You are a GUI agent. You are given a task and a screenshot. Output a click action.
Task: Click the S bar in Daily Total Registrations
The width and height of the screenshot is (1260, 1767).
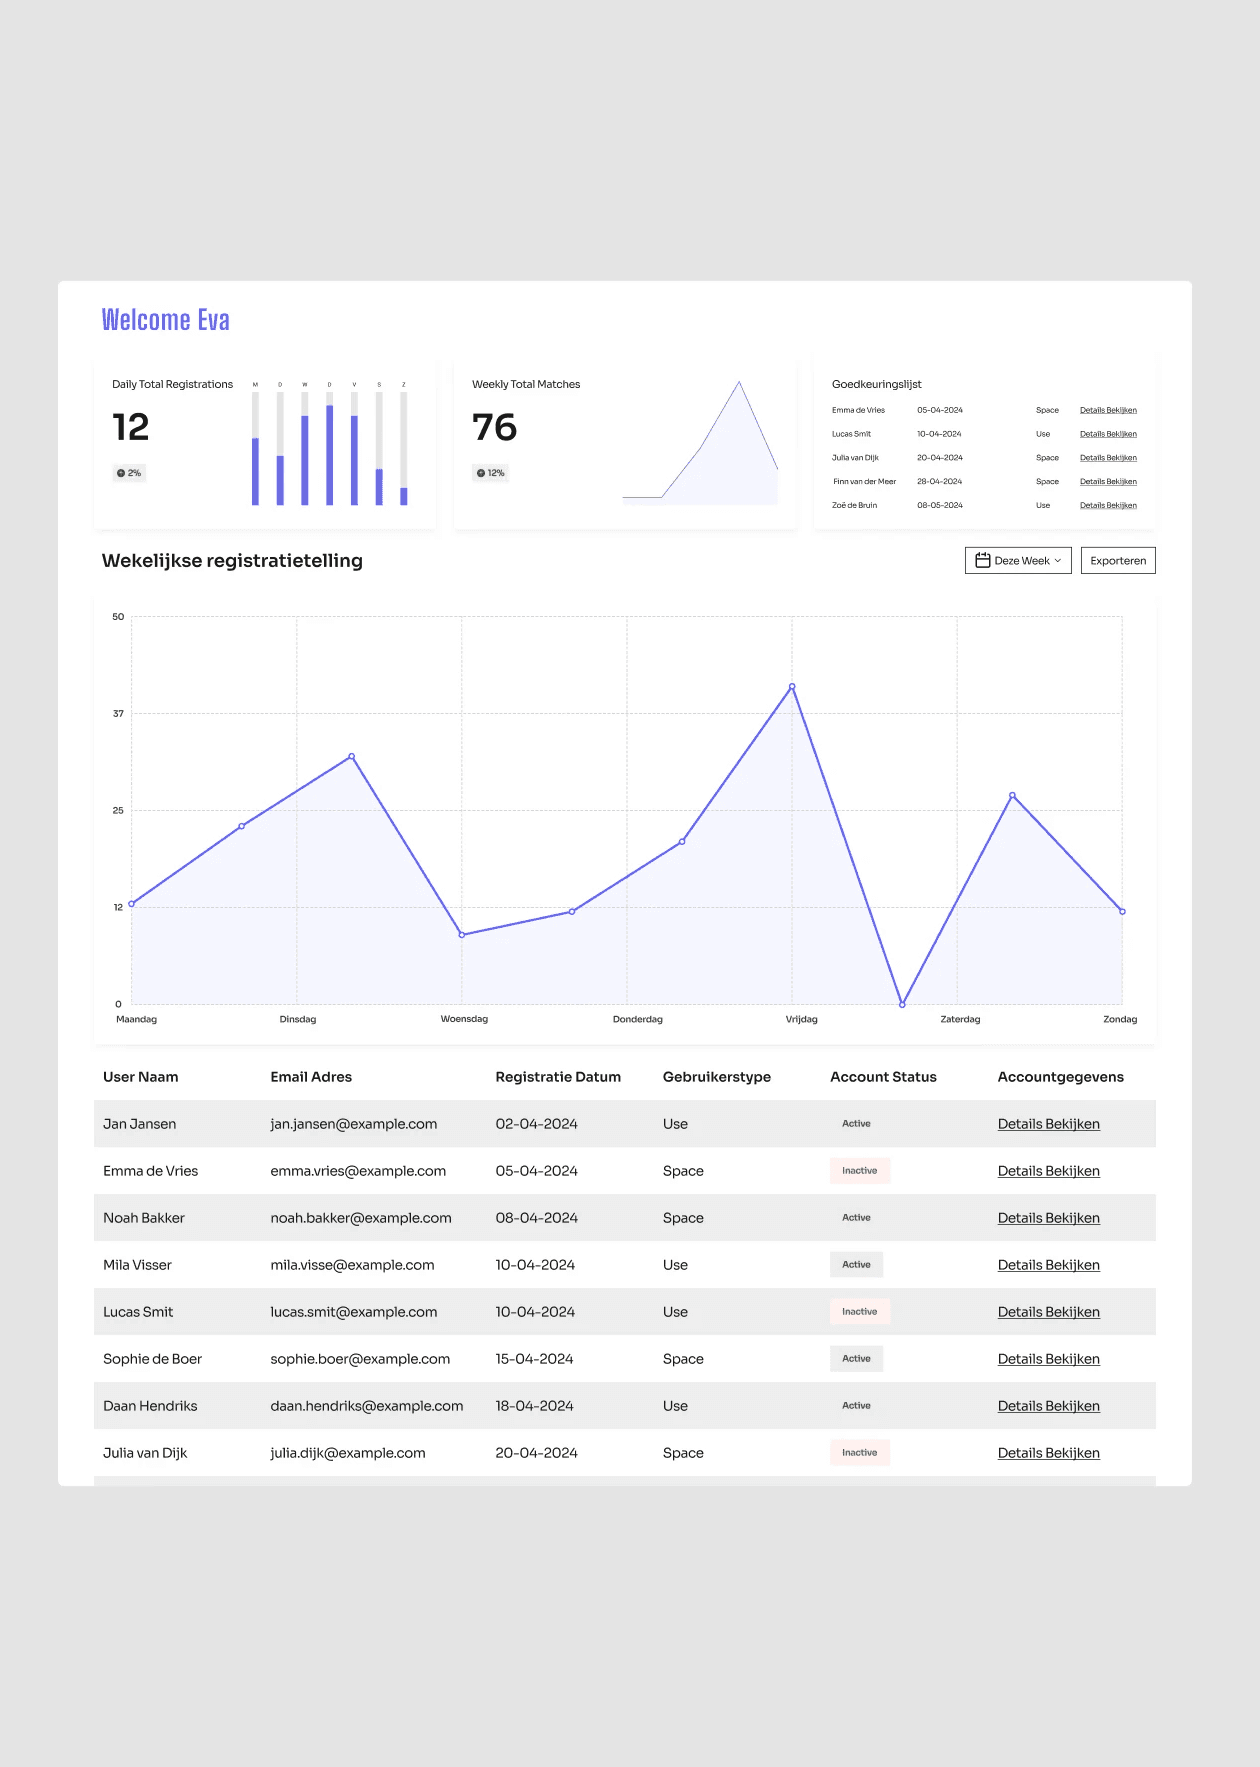[x=379, y=448]
